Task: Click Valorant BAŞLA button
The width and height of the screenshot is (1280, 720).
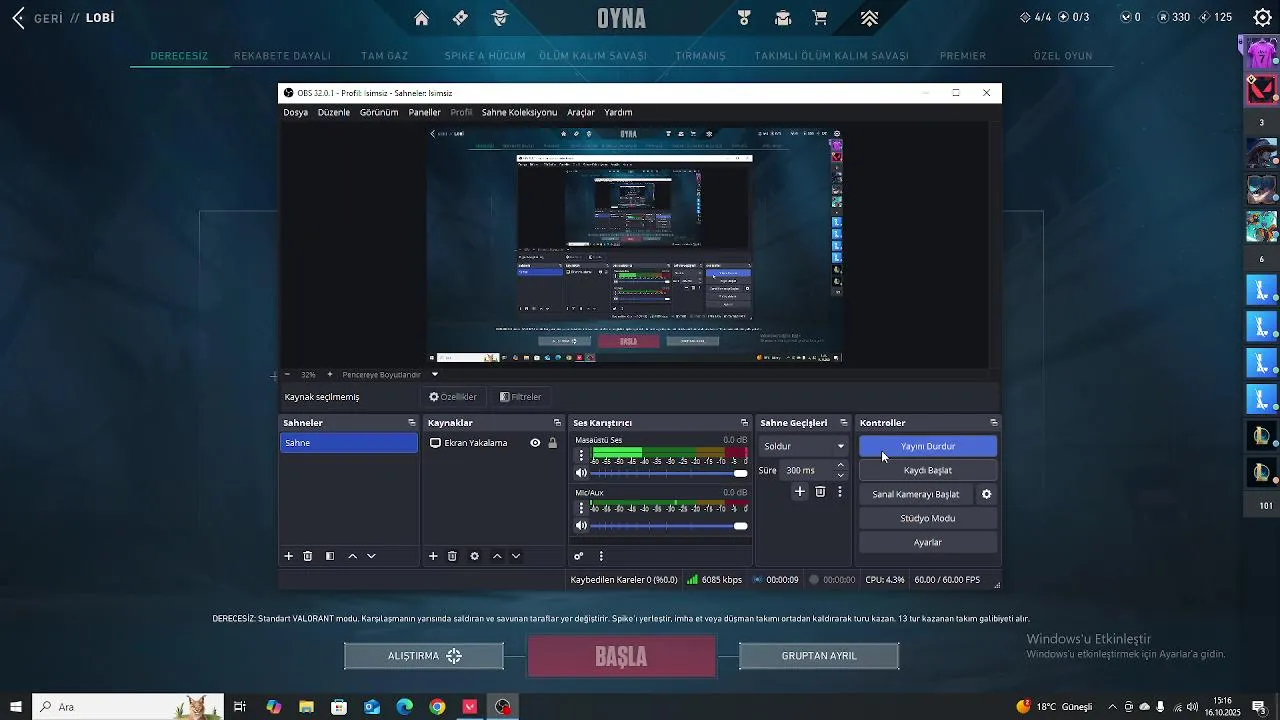Action: click(622, 657)
